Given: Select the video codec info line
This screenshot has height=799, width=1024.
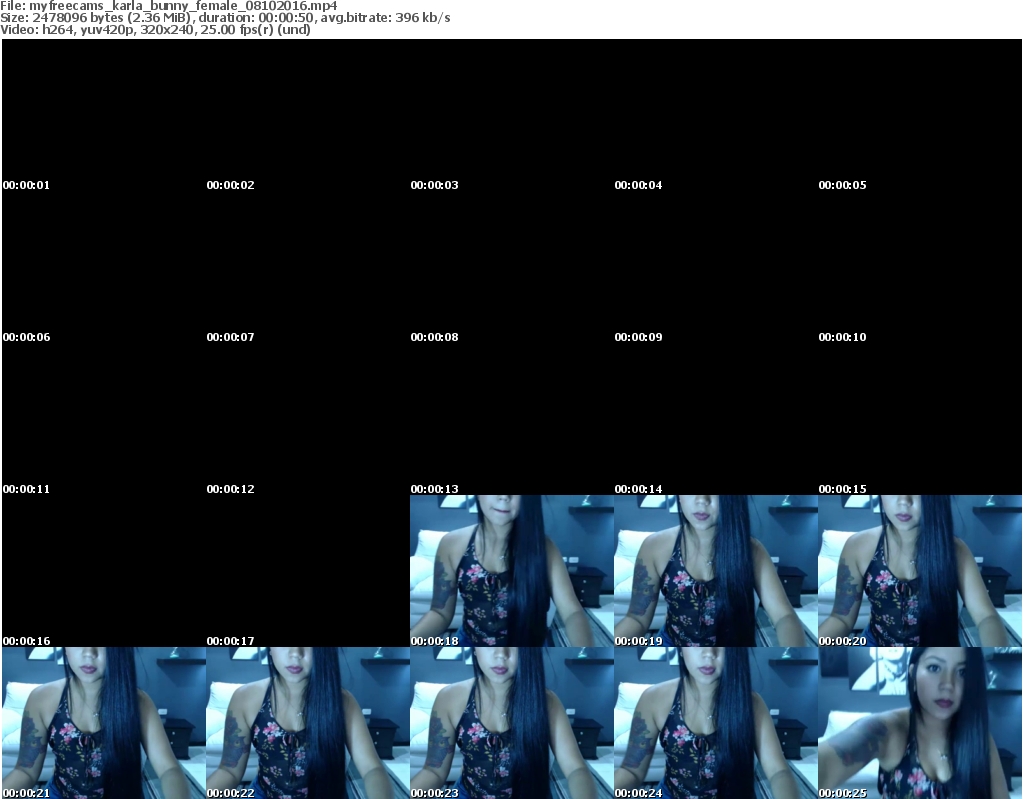Looking at the screenshot, I should click(155, 29).
